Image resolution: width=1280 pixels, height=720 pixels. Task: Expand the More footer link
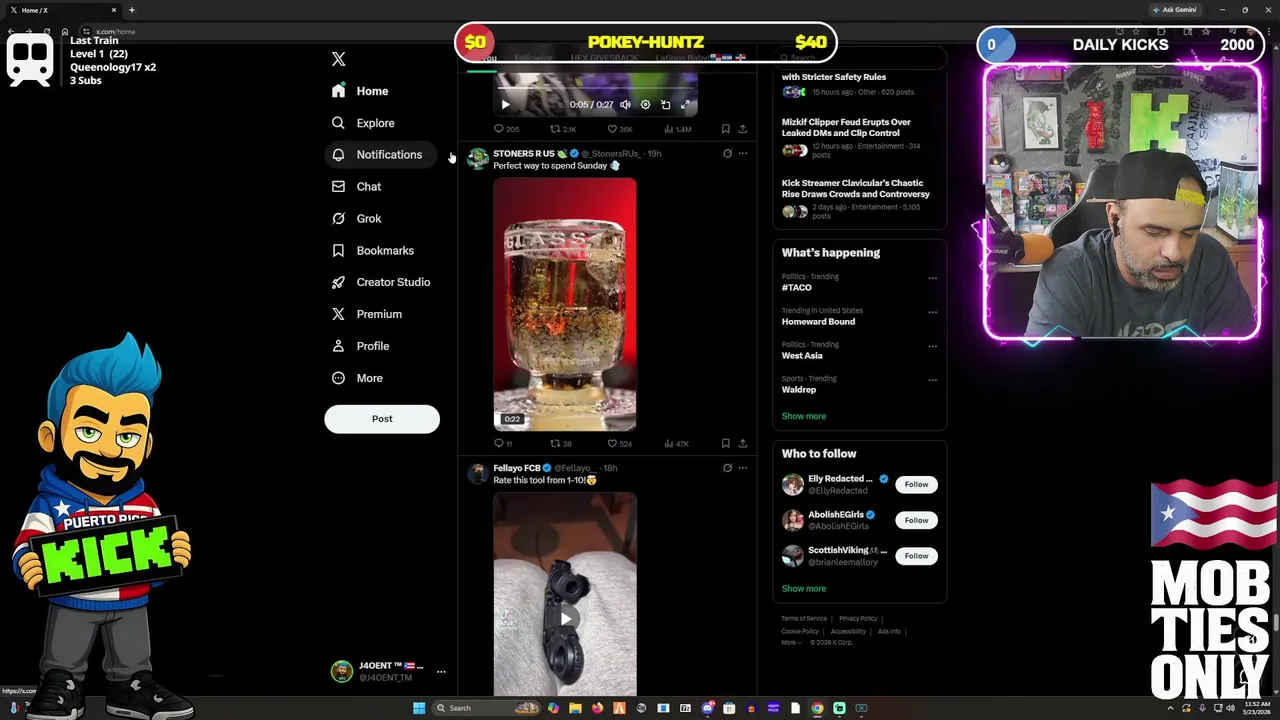click(790, 642)
